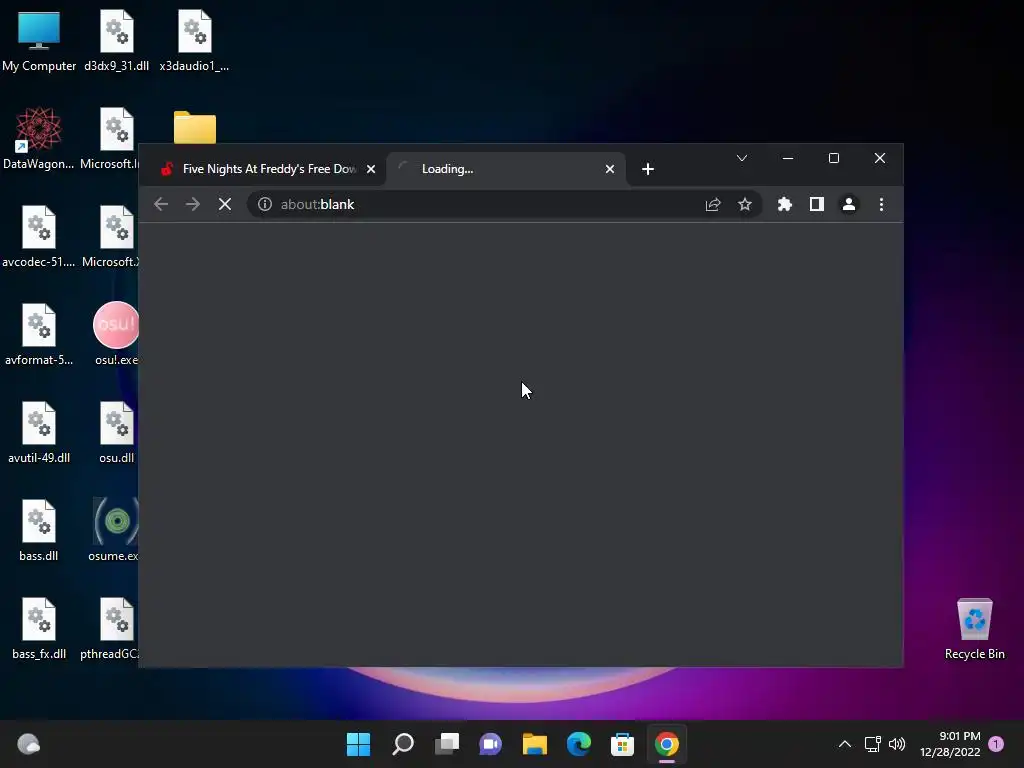Open Windows Start menu
Screen dimensions: 1024x768
pos(359,744)
